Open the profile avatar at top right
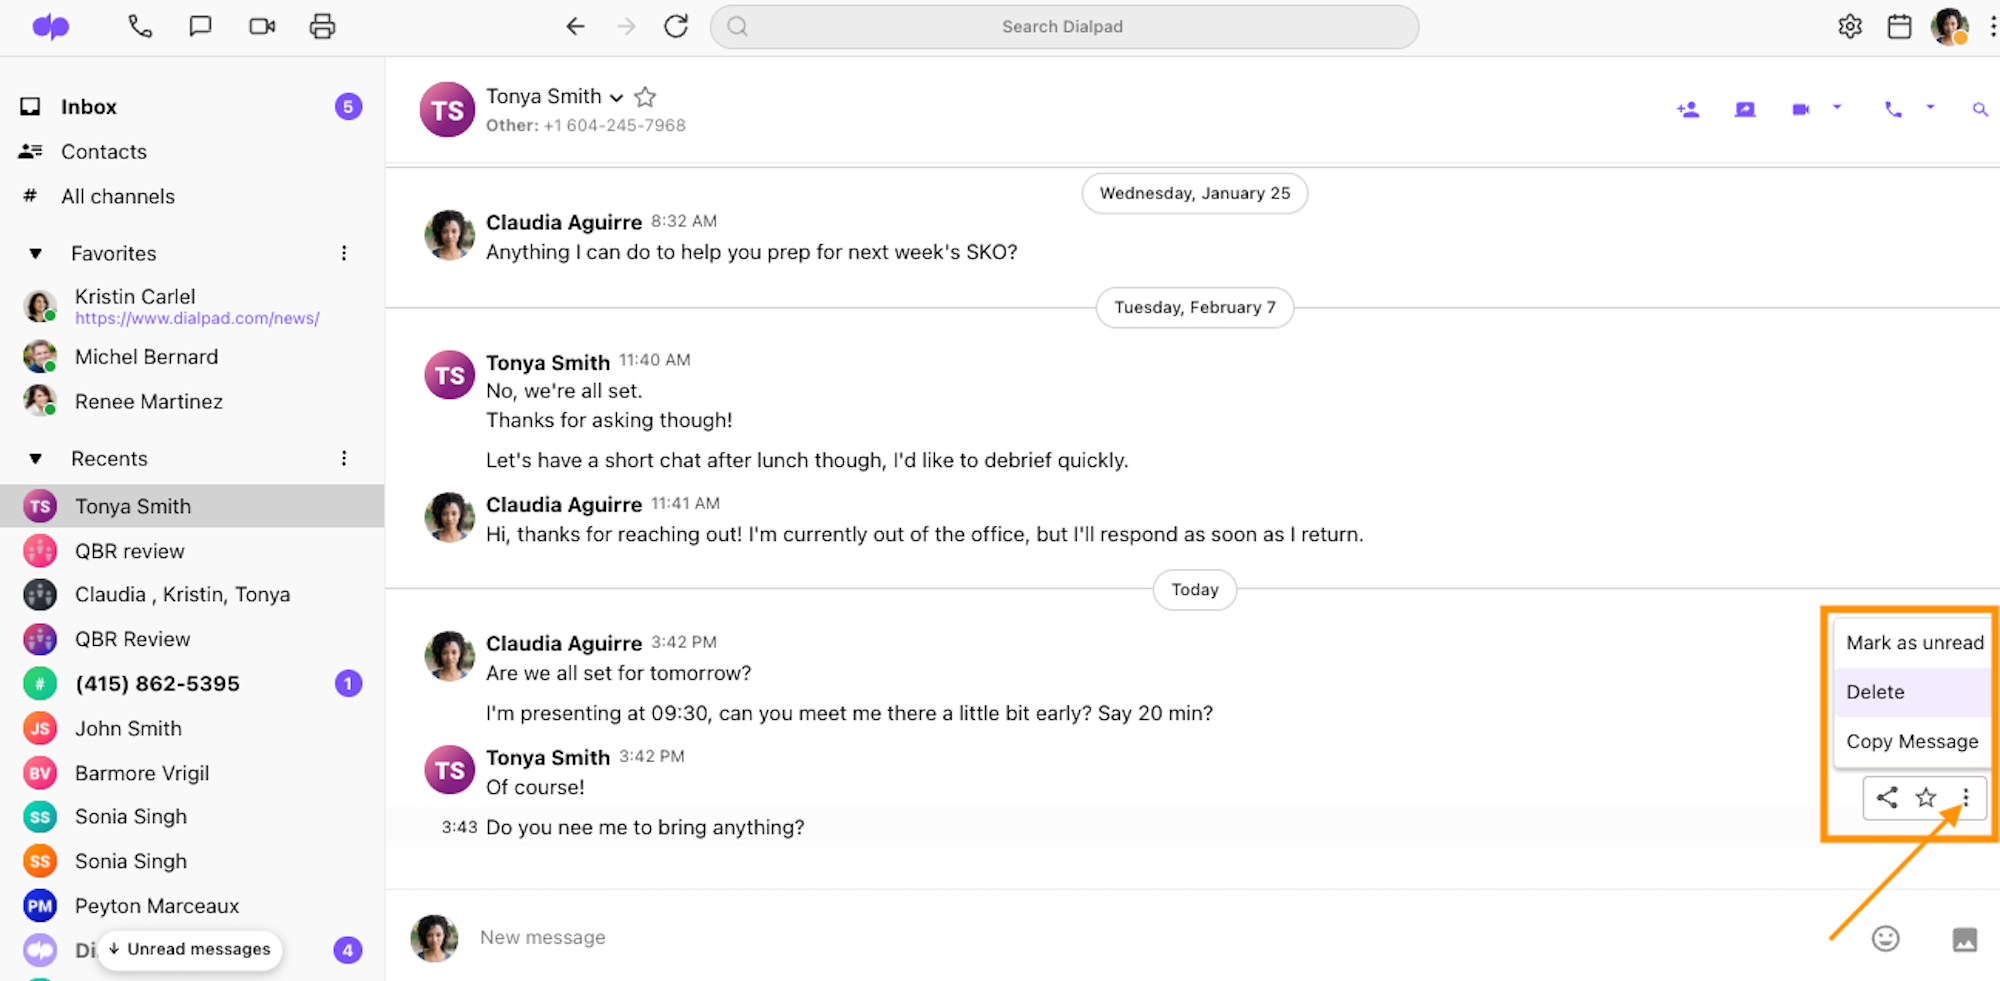This screenshot has width=2000, height=981. coord(1950,26)
